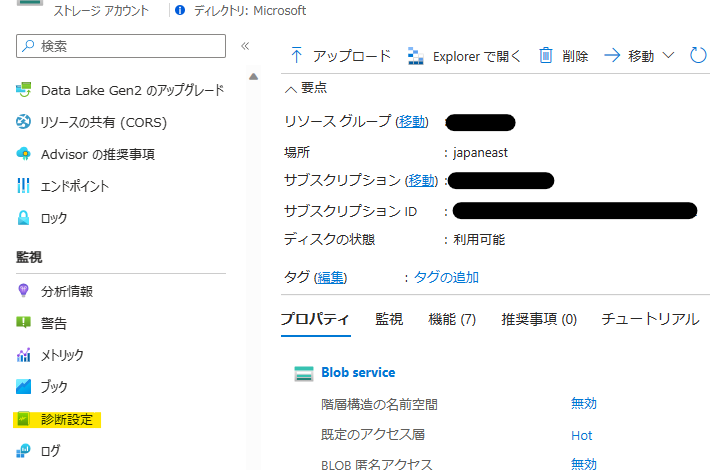The width and height of the screenshot is (710, 470).
Task: Click the 監視 section header in sidebar
Action: pyautogui.click(x=29, y=257)
